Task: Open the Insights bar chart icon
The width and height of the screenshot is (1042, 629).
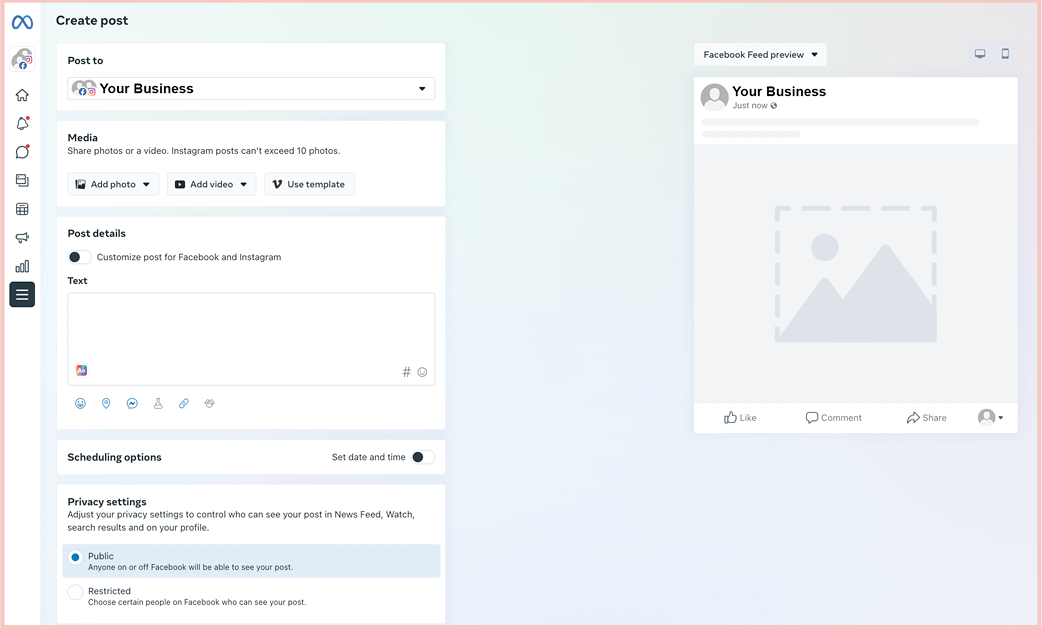Action: coord(22,266)
